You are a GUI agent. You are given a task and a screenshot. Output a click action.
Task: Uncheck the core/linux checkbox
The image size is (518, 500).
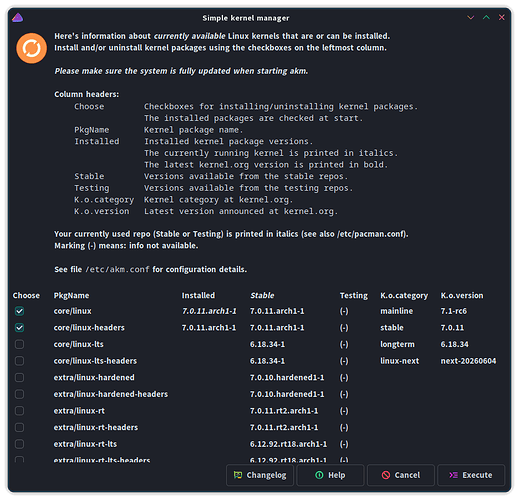coord(19,311)
